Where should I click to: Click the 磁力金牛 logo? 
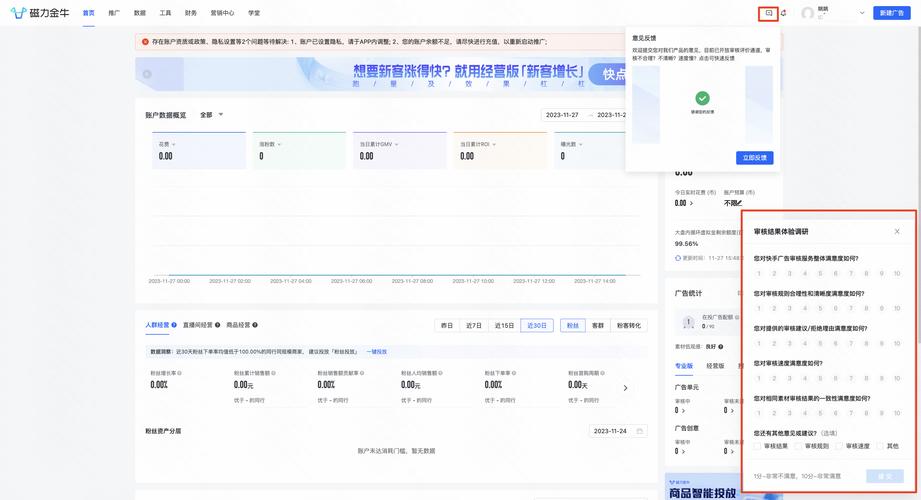click(x=40, y=12)
